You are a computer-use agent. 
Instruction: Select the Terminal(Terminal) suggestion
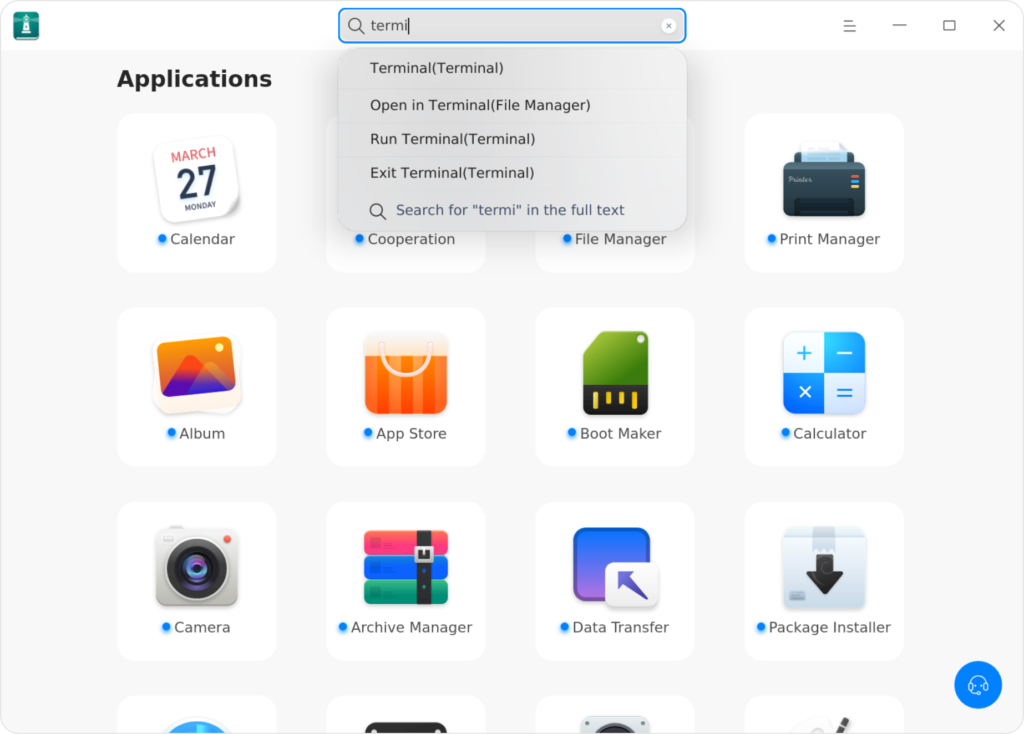tap(436, 68)
